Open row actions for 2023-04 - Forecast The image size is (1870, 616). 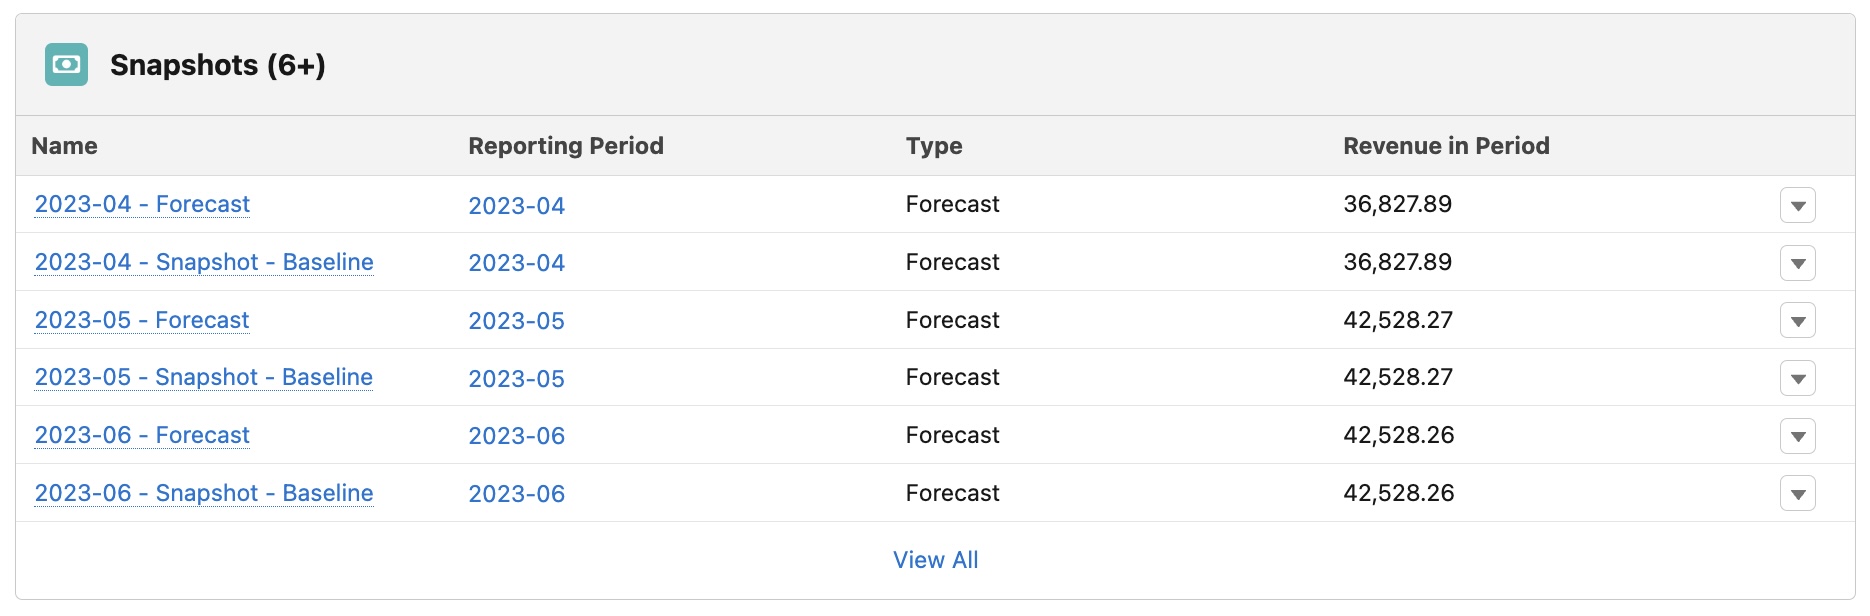(1798, 205)
